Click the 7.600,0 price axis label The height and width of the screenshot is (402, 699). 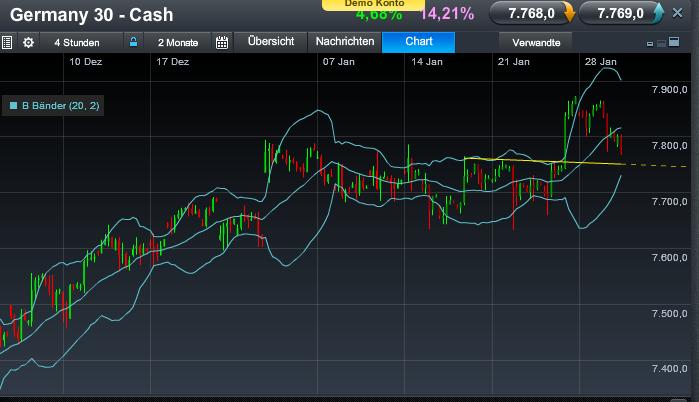coord(670,258)
